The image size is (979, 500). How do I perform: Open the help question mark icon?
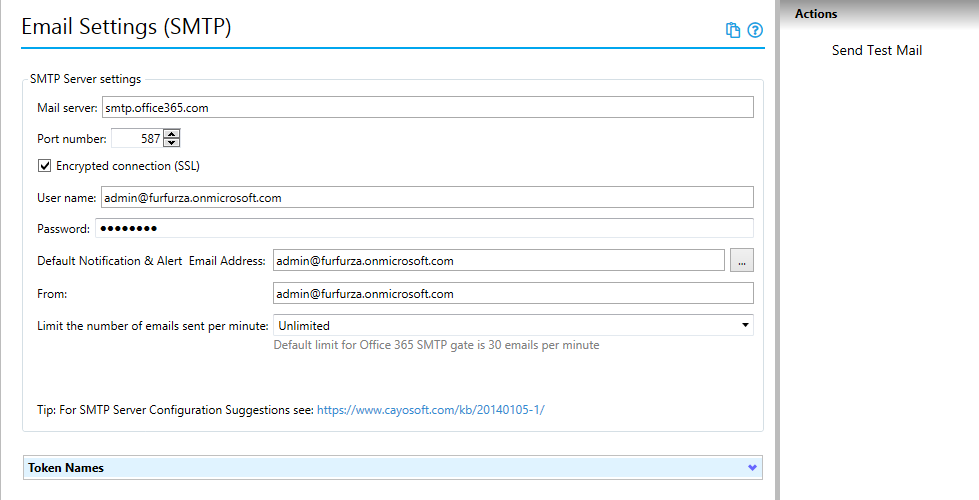755,30
